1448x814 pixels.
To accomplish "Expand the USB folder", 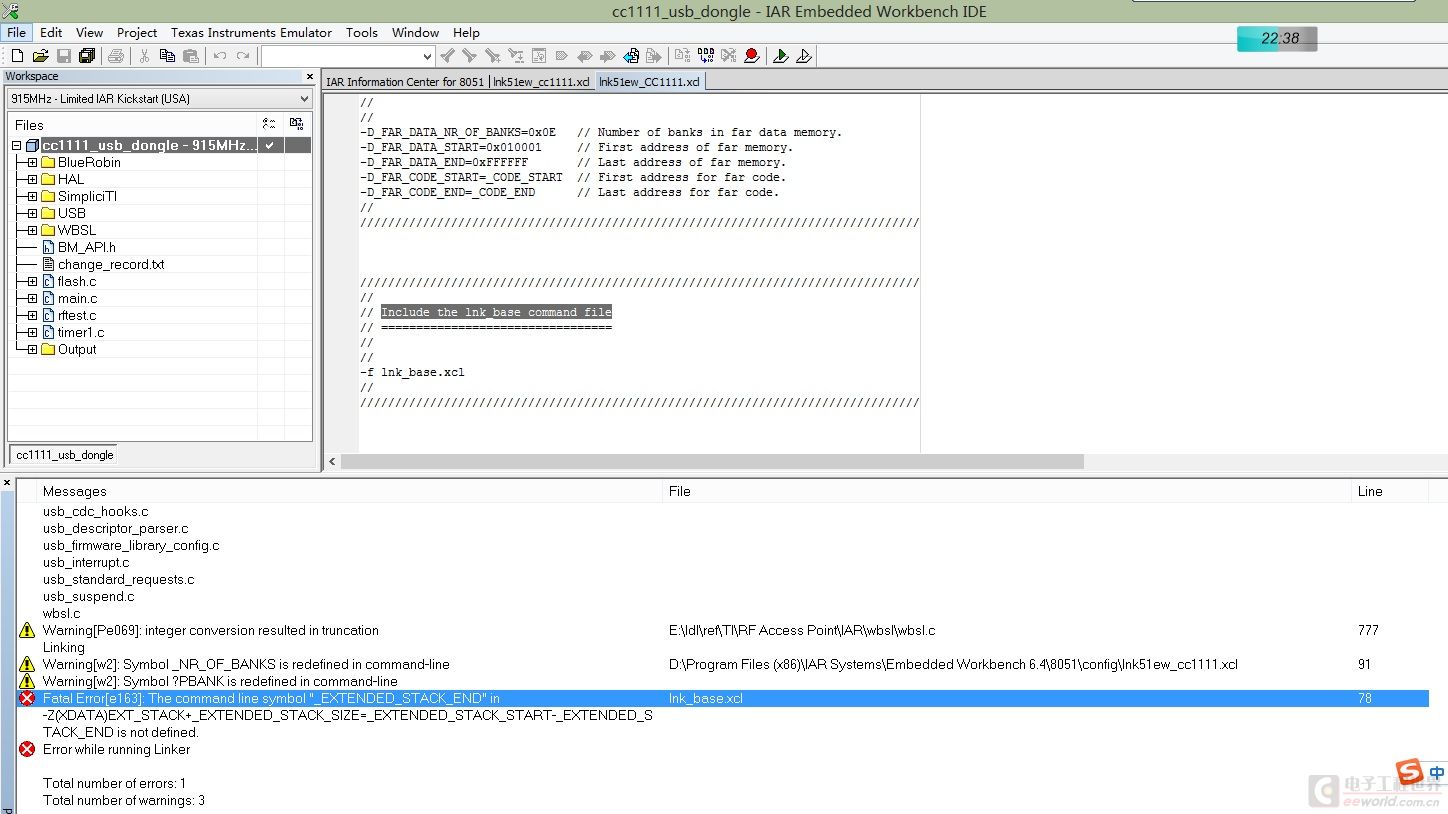I will click(32, 213).
